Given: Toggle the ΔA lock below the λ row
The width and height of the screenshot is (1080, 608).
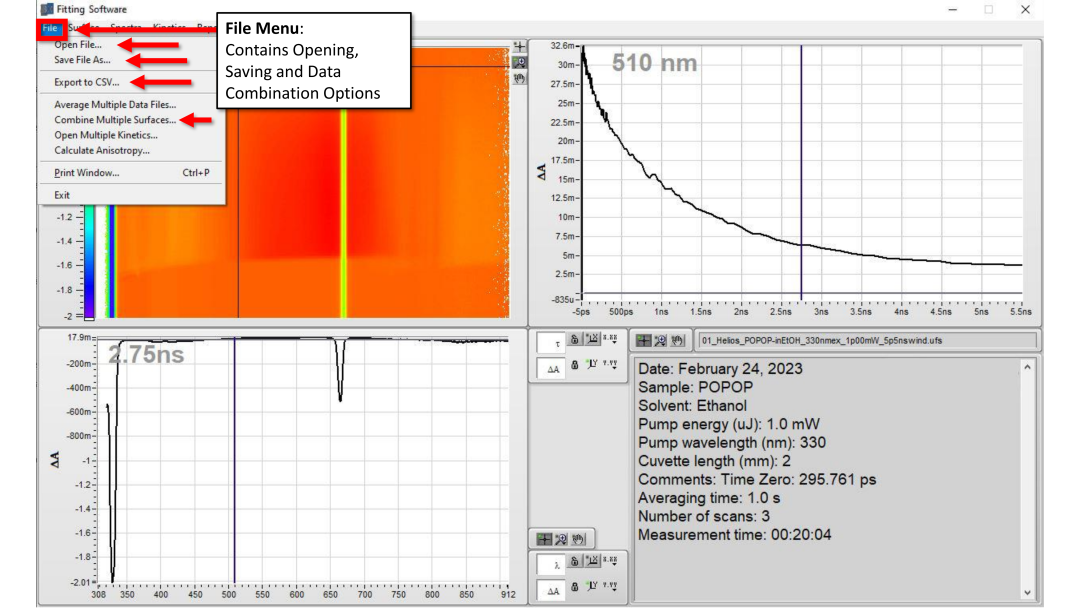Looking at the screenshot, I should click(574, 586).
